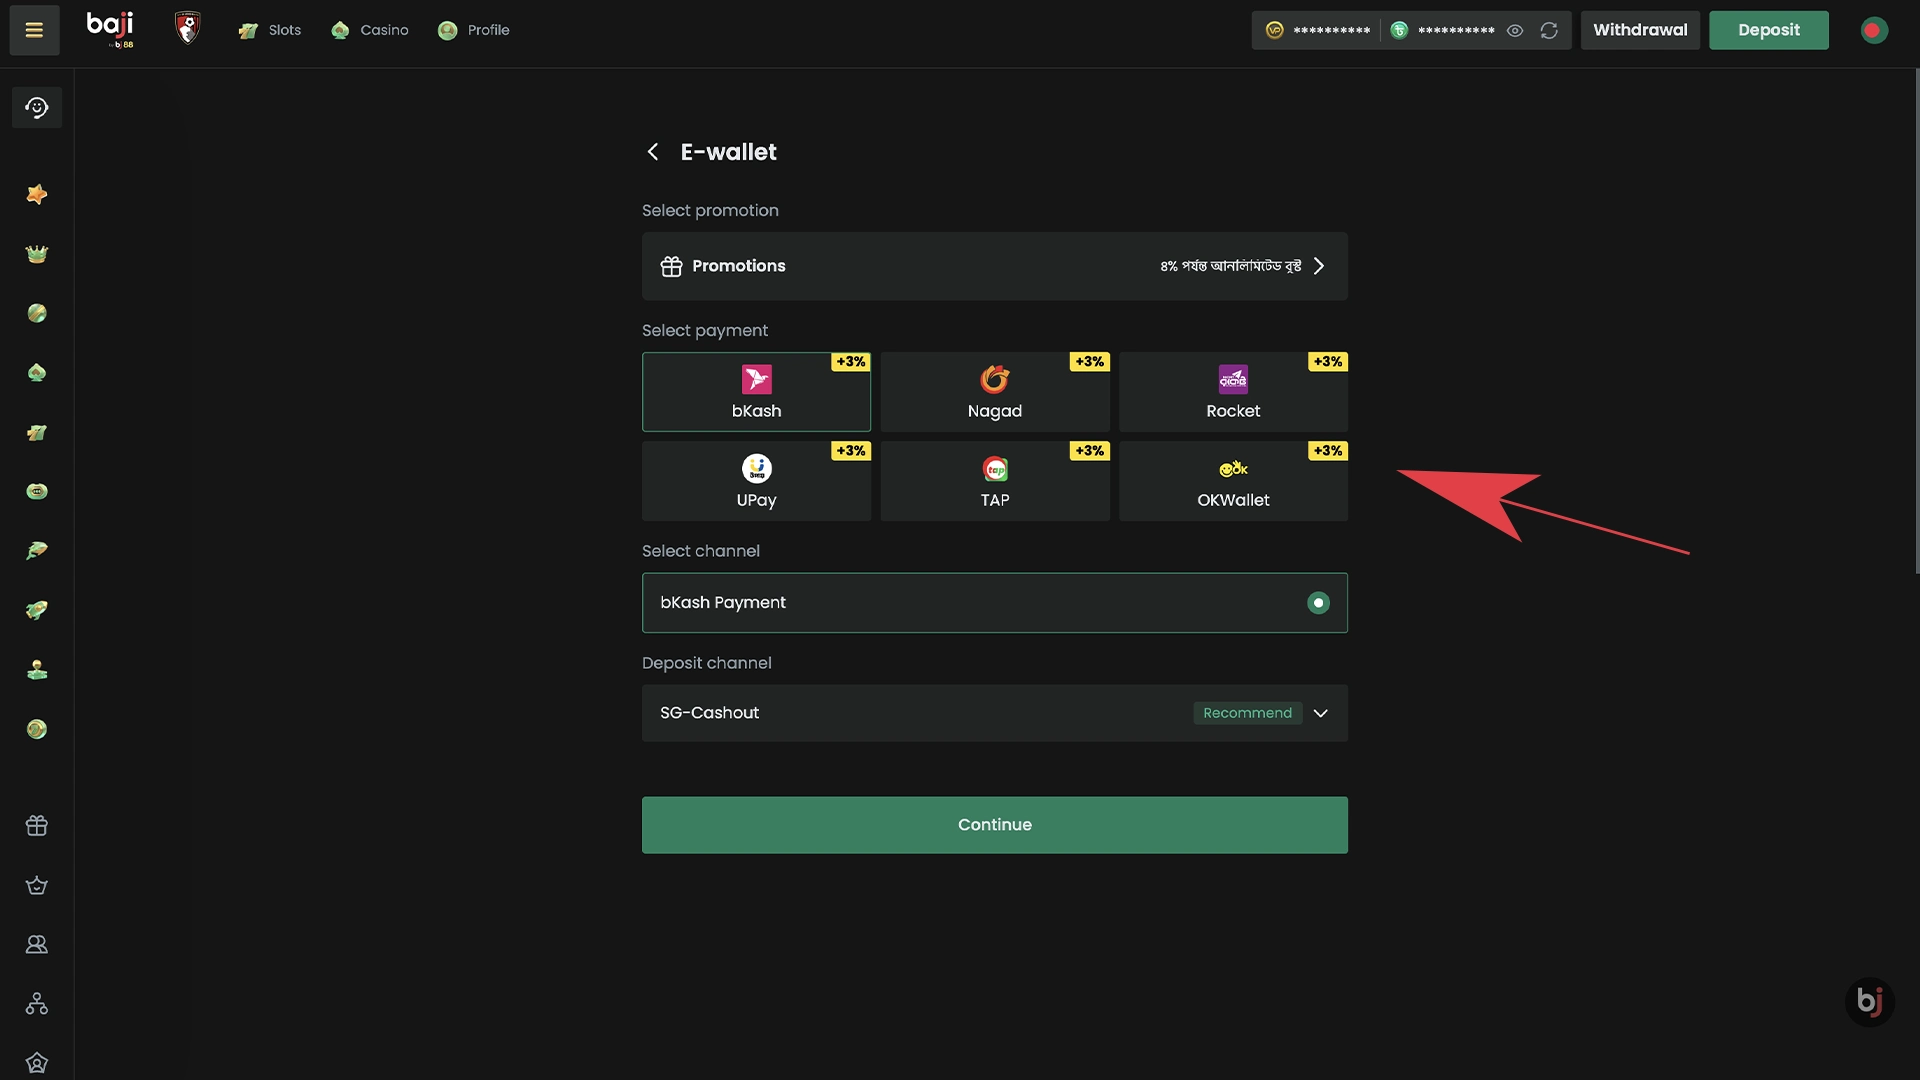Open the slots seven icon in sidebar
This screenshot has width=1920, height=1080.
(x=37, y=432)
